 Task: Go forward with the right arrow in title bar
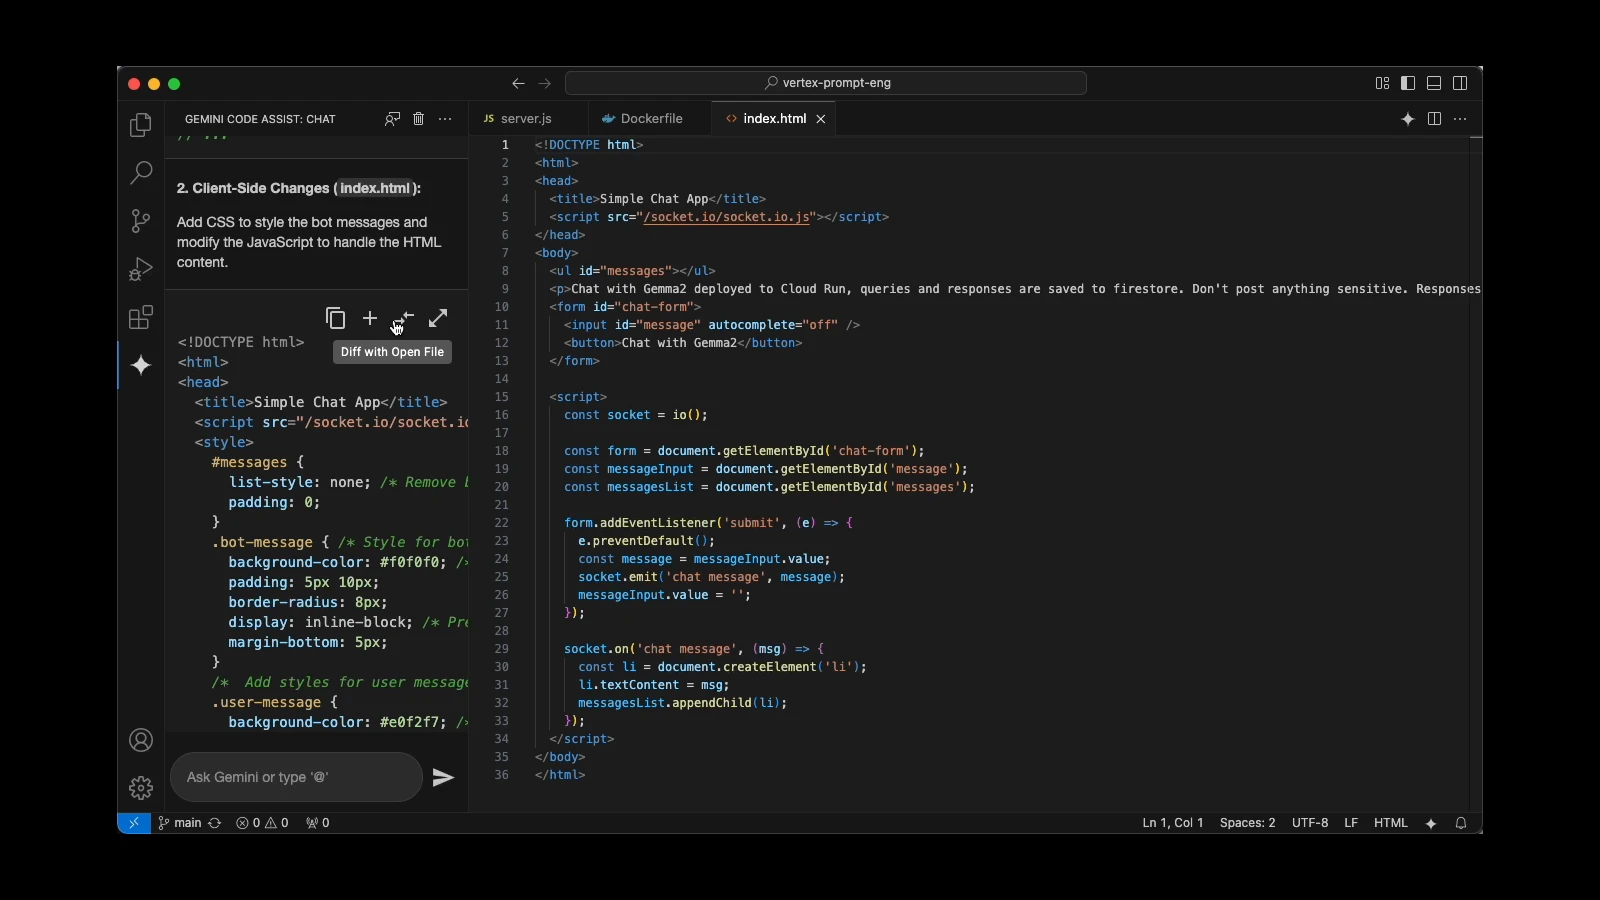[545, 83]
